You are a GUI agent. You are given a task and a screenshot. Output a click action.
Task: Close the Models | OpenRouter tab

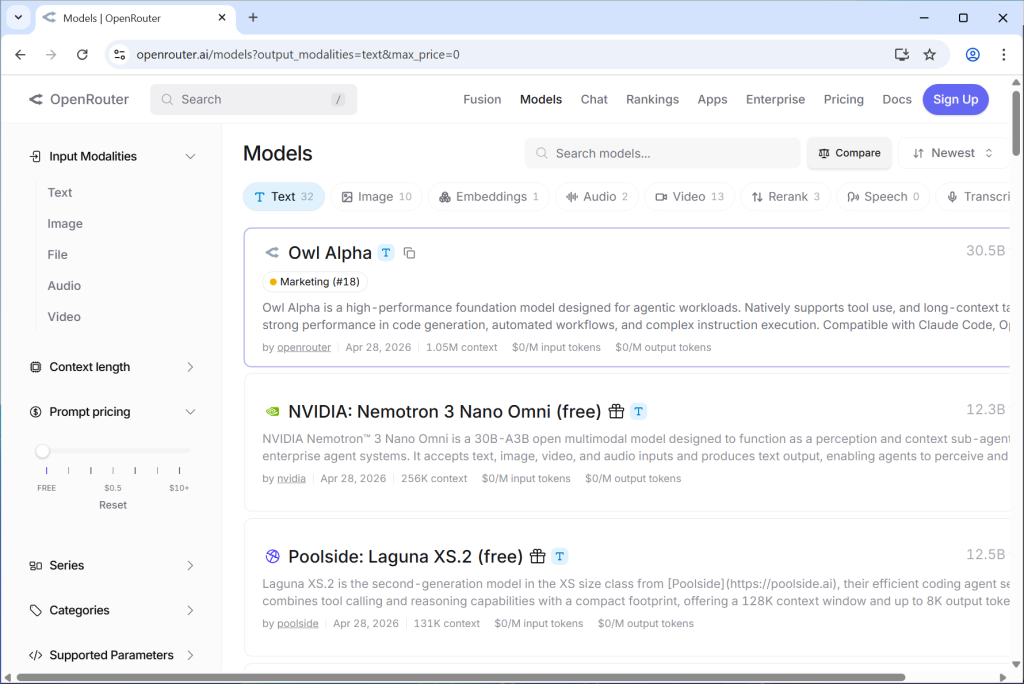[x=222, y=18]
